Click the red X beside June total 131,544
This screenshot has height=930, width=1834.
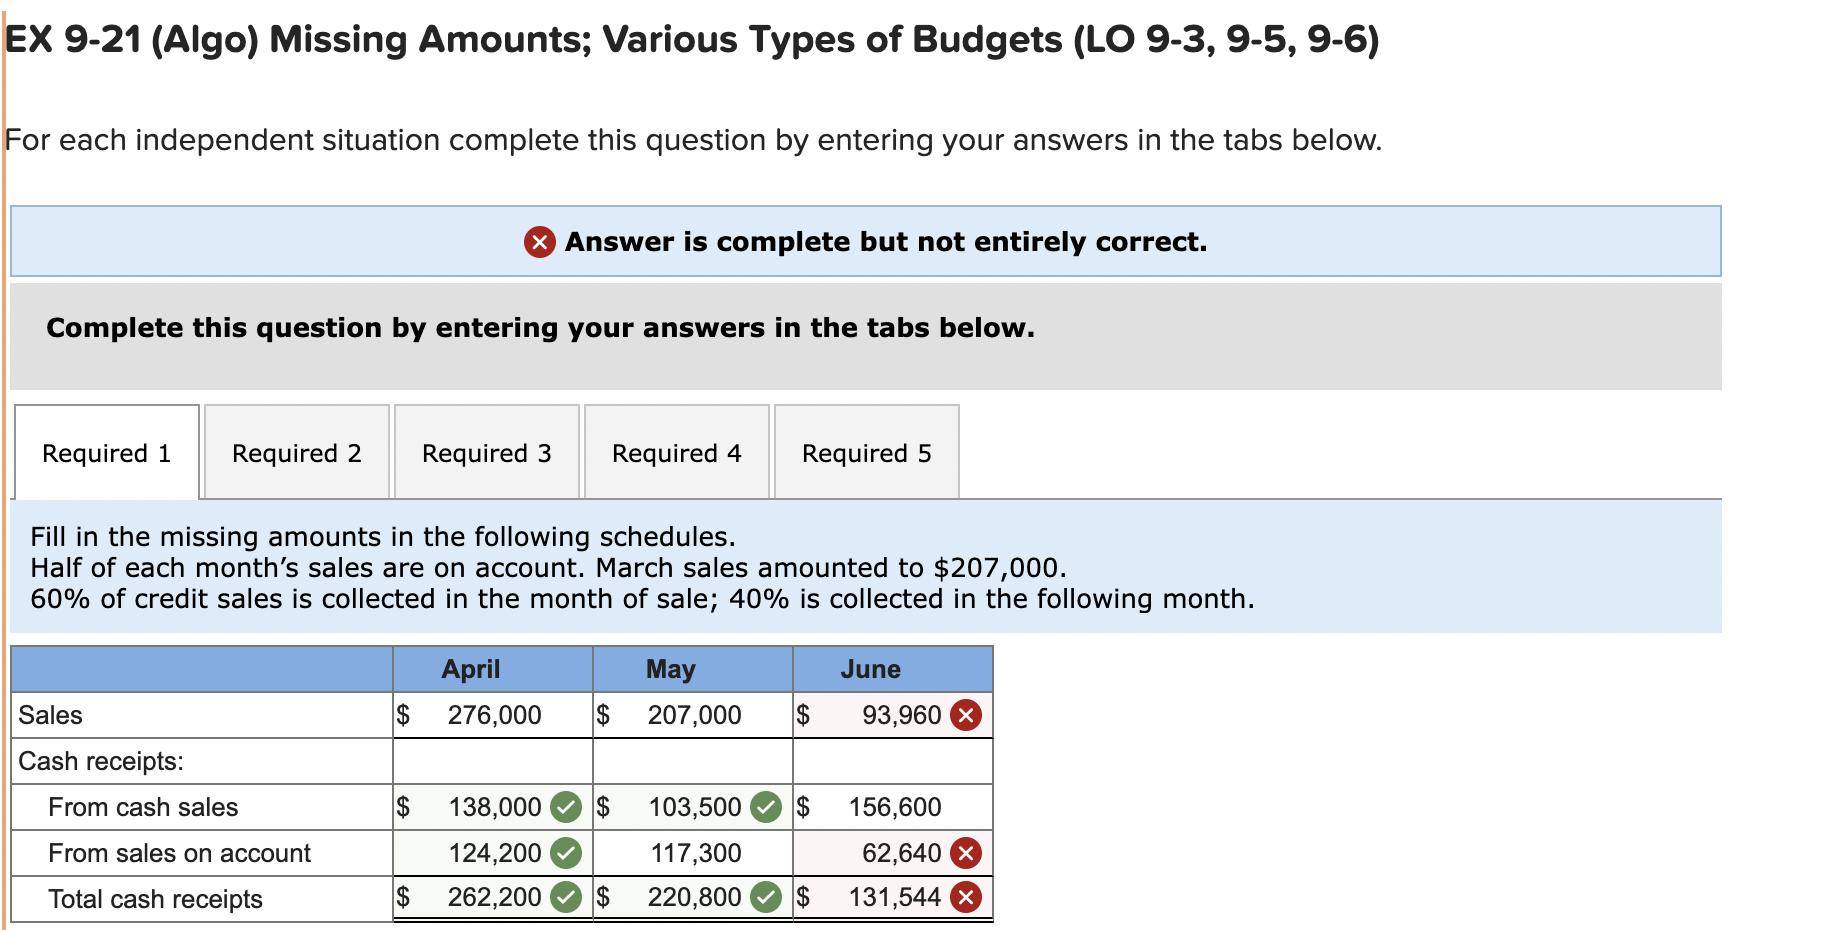click(x=964, y=897)
